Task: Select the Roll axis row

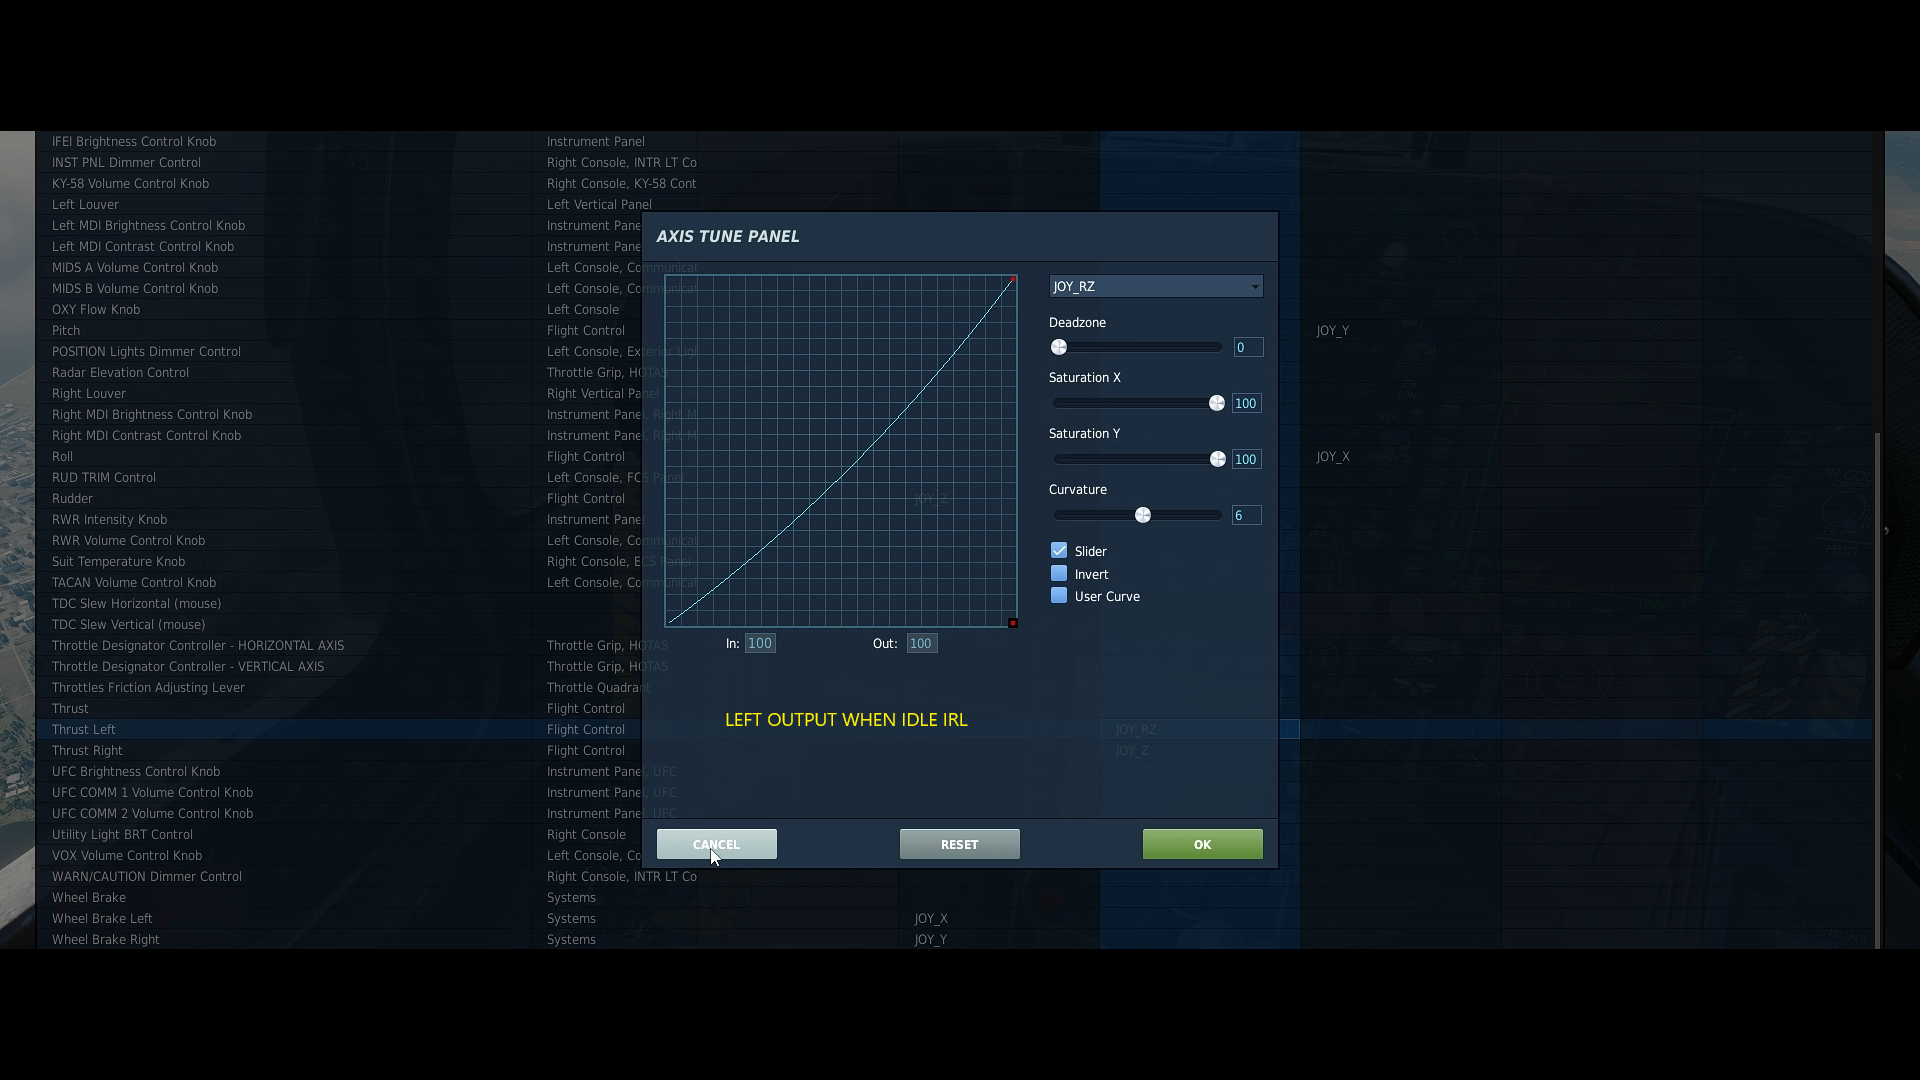Action: click(x=954, y=456)
